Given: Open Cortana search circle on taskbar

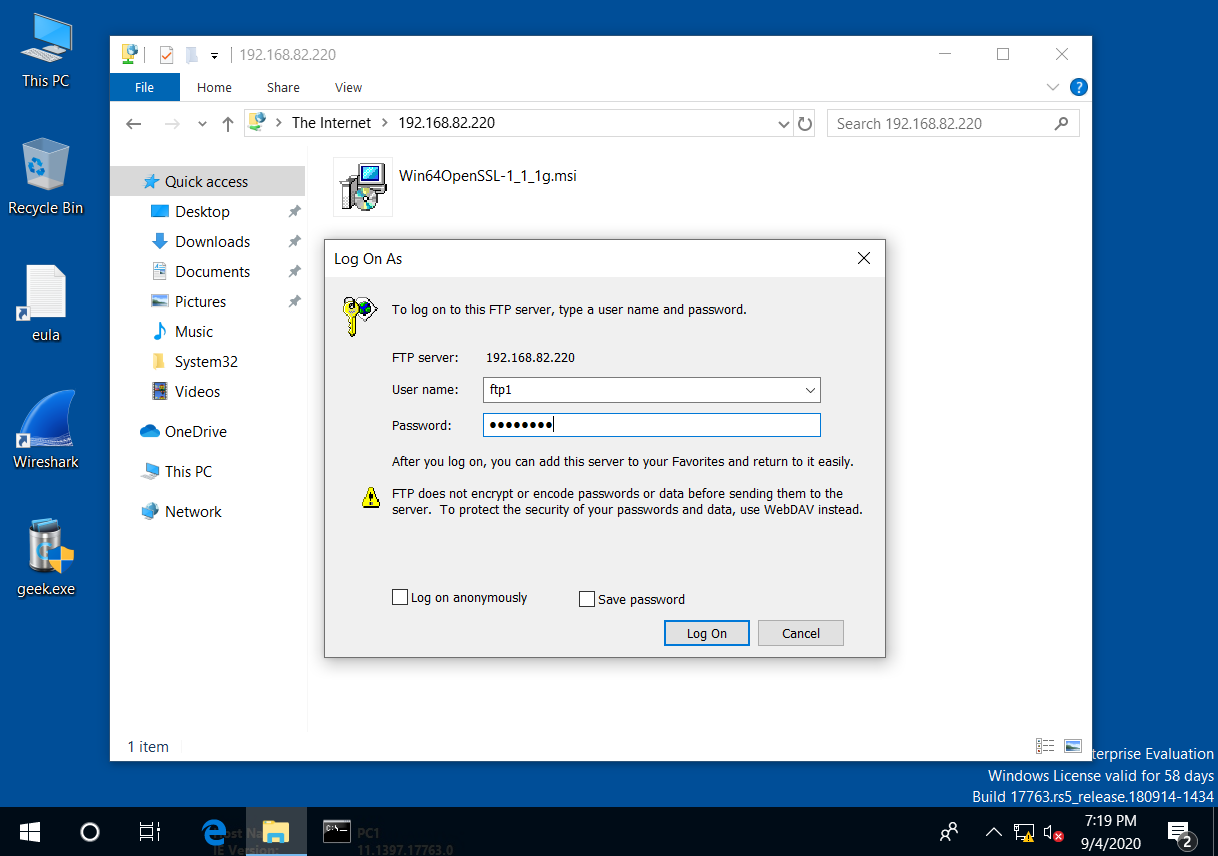Looking at the screenshot, I should click(90, 832).
